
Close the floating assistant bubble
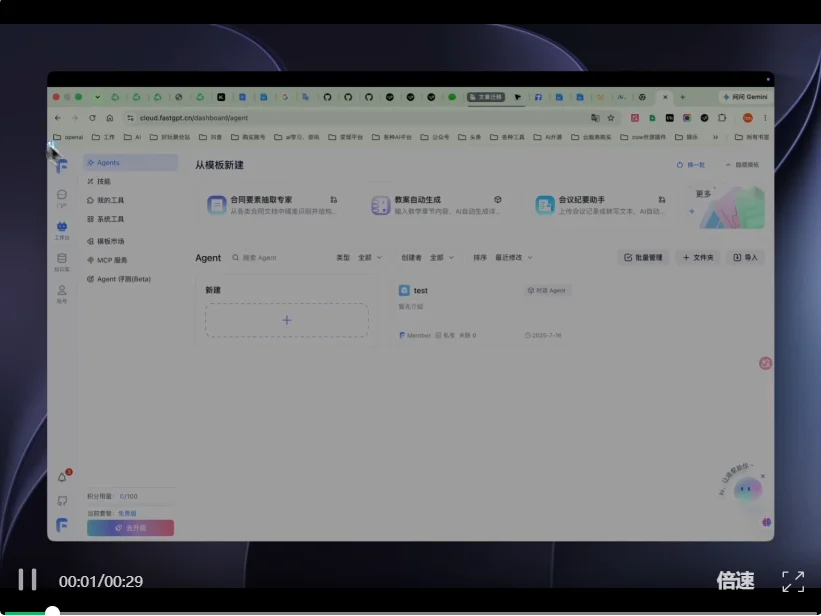[763, 476]
